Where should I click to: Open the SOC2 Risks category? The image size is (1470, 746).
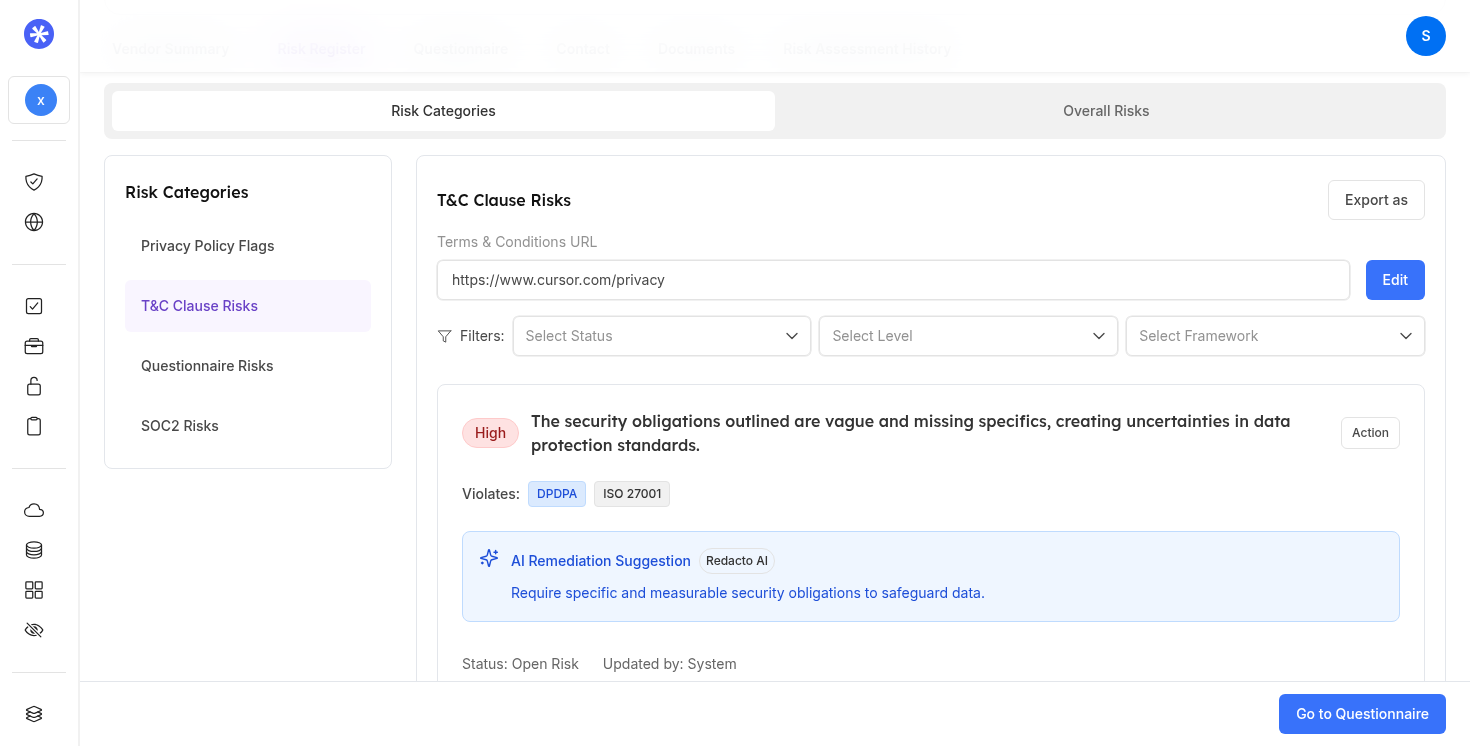(180, 426)
